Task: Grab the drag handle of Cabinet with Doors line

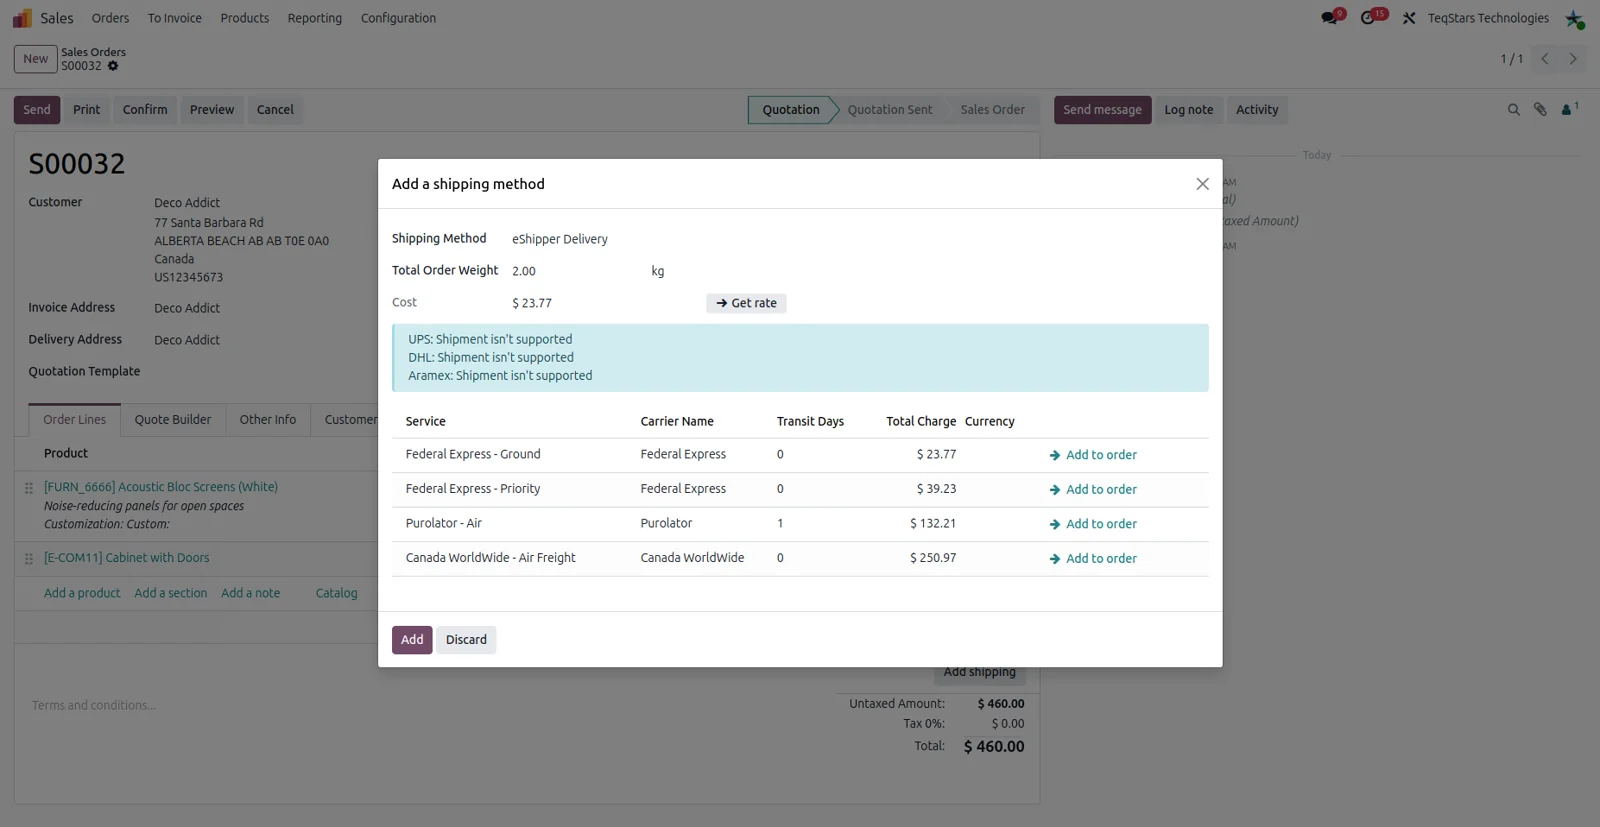Action: [x=29, y=559]
